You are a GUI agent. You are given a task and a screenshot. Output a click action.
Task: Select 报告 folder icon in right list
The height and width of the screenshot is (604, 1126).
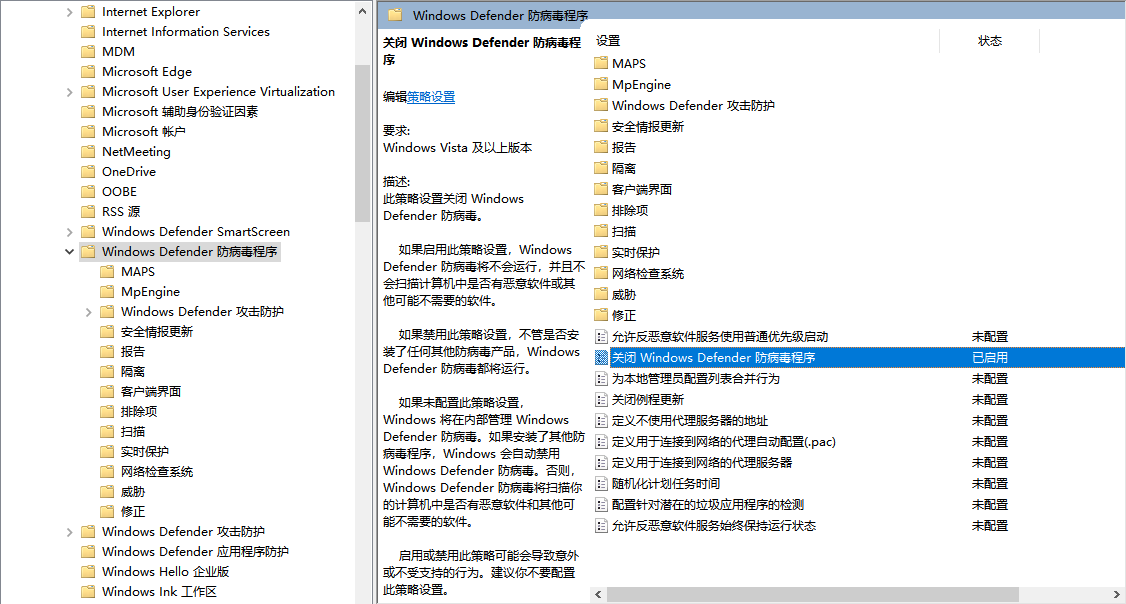pyautogui.click(x=601, y=147)
